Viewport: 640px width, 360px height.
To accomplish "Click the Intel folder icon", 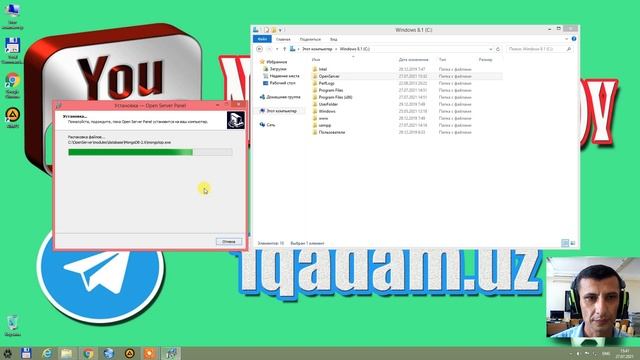I will 315,69.
